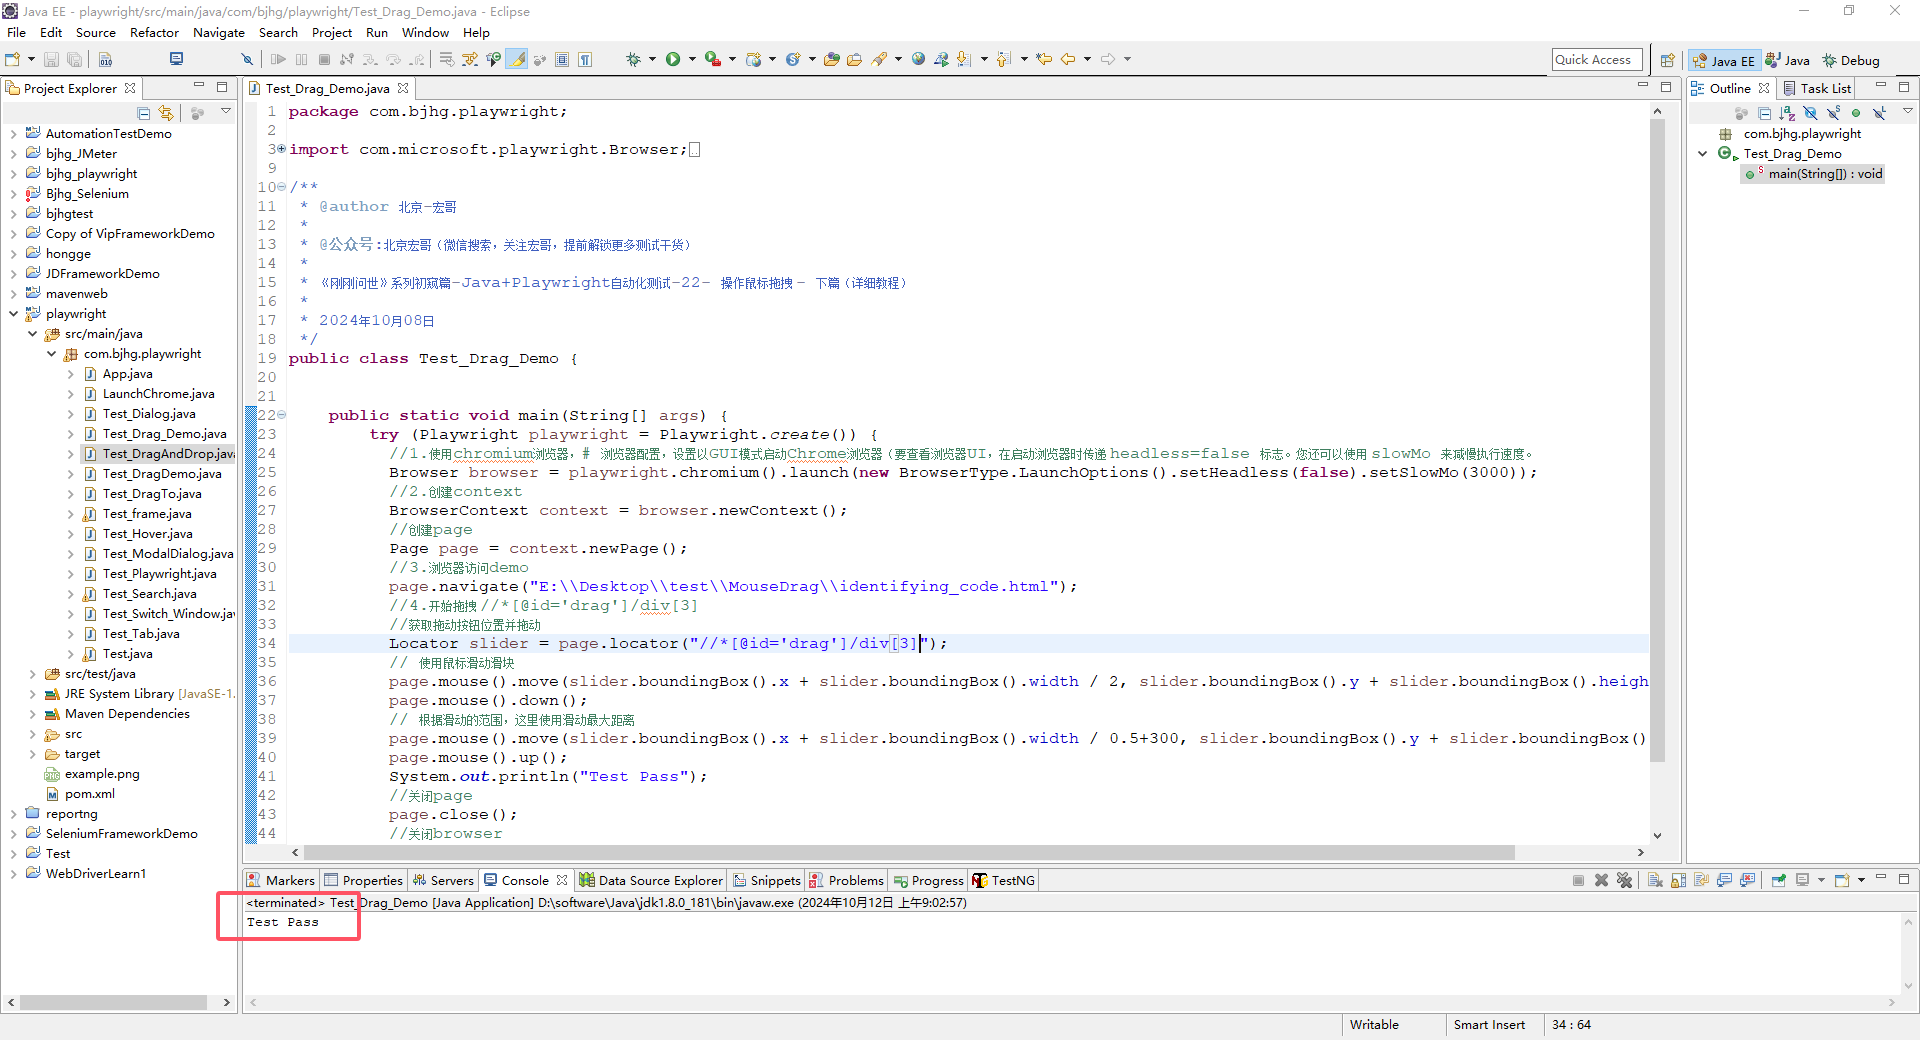Image resolution: width=1920 pixels, height=1040 pixels.
Task: Pin the Console view
Action: coord(1779,880)
